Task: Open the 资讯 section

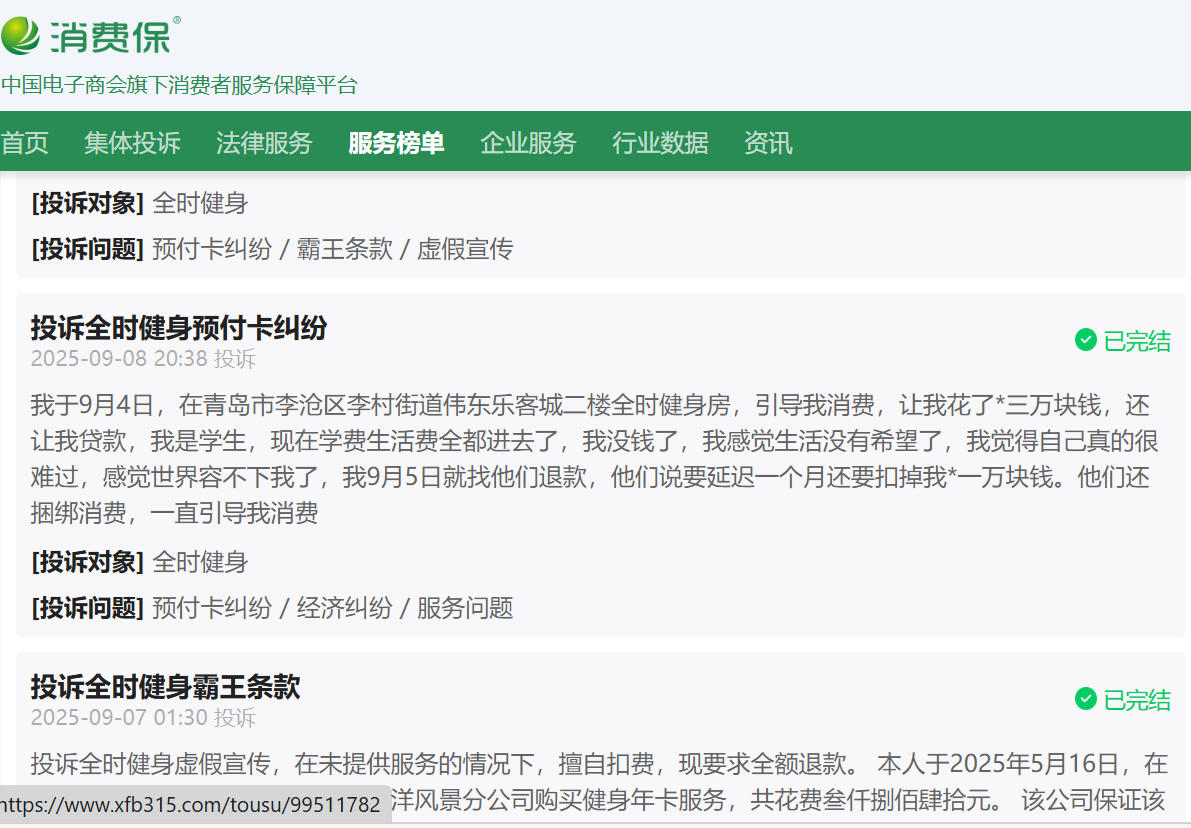Action: pos(768,143)
